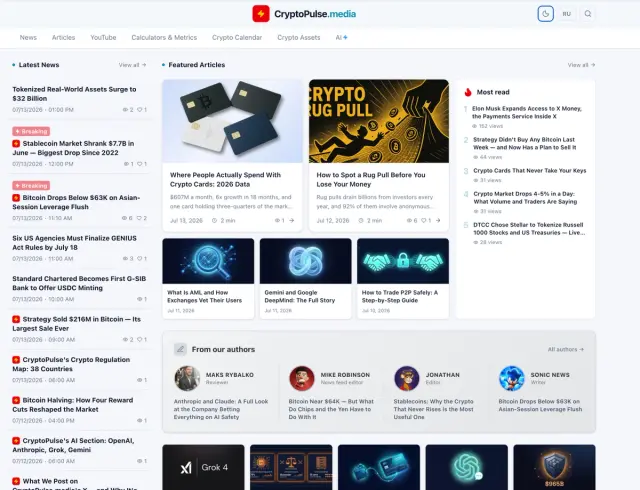This screenshot has height=490, width=640.
Task: Open Standard Chartered USDC Minting news
Action: pos(79,283)
